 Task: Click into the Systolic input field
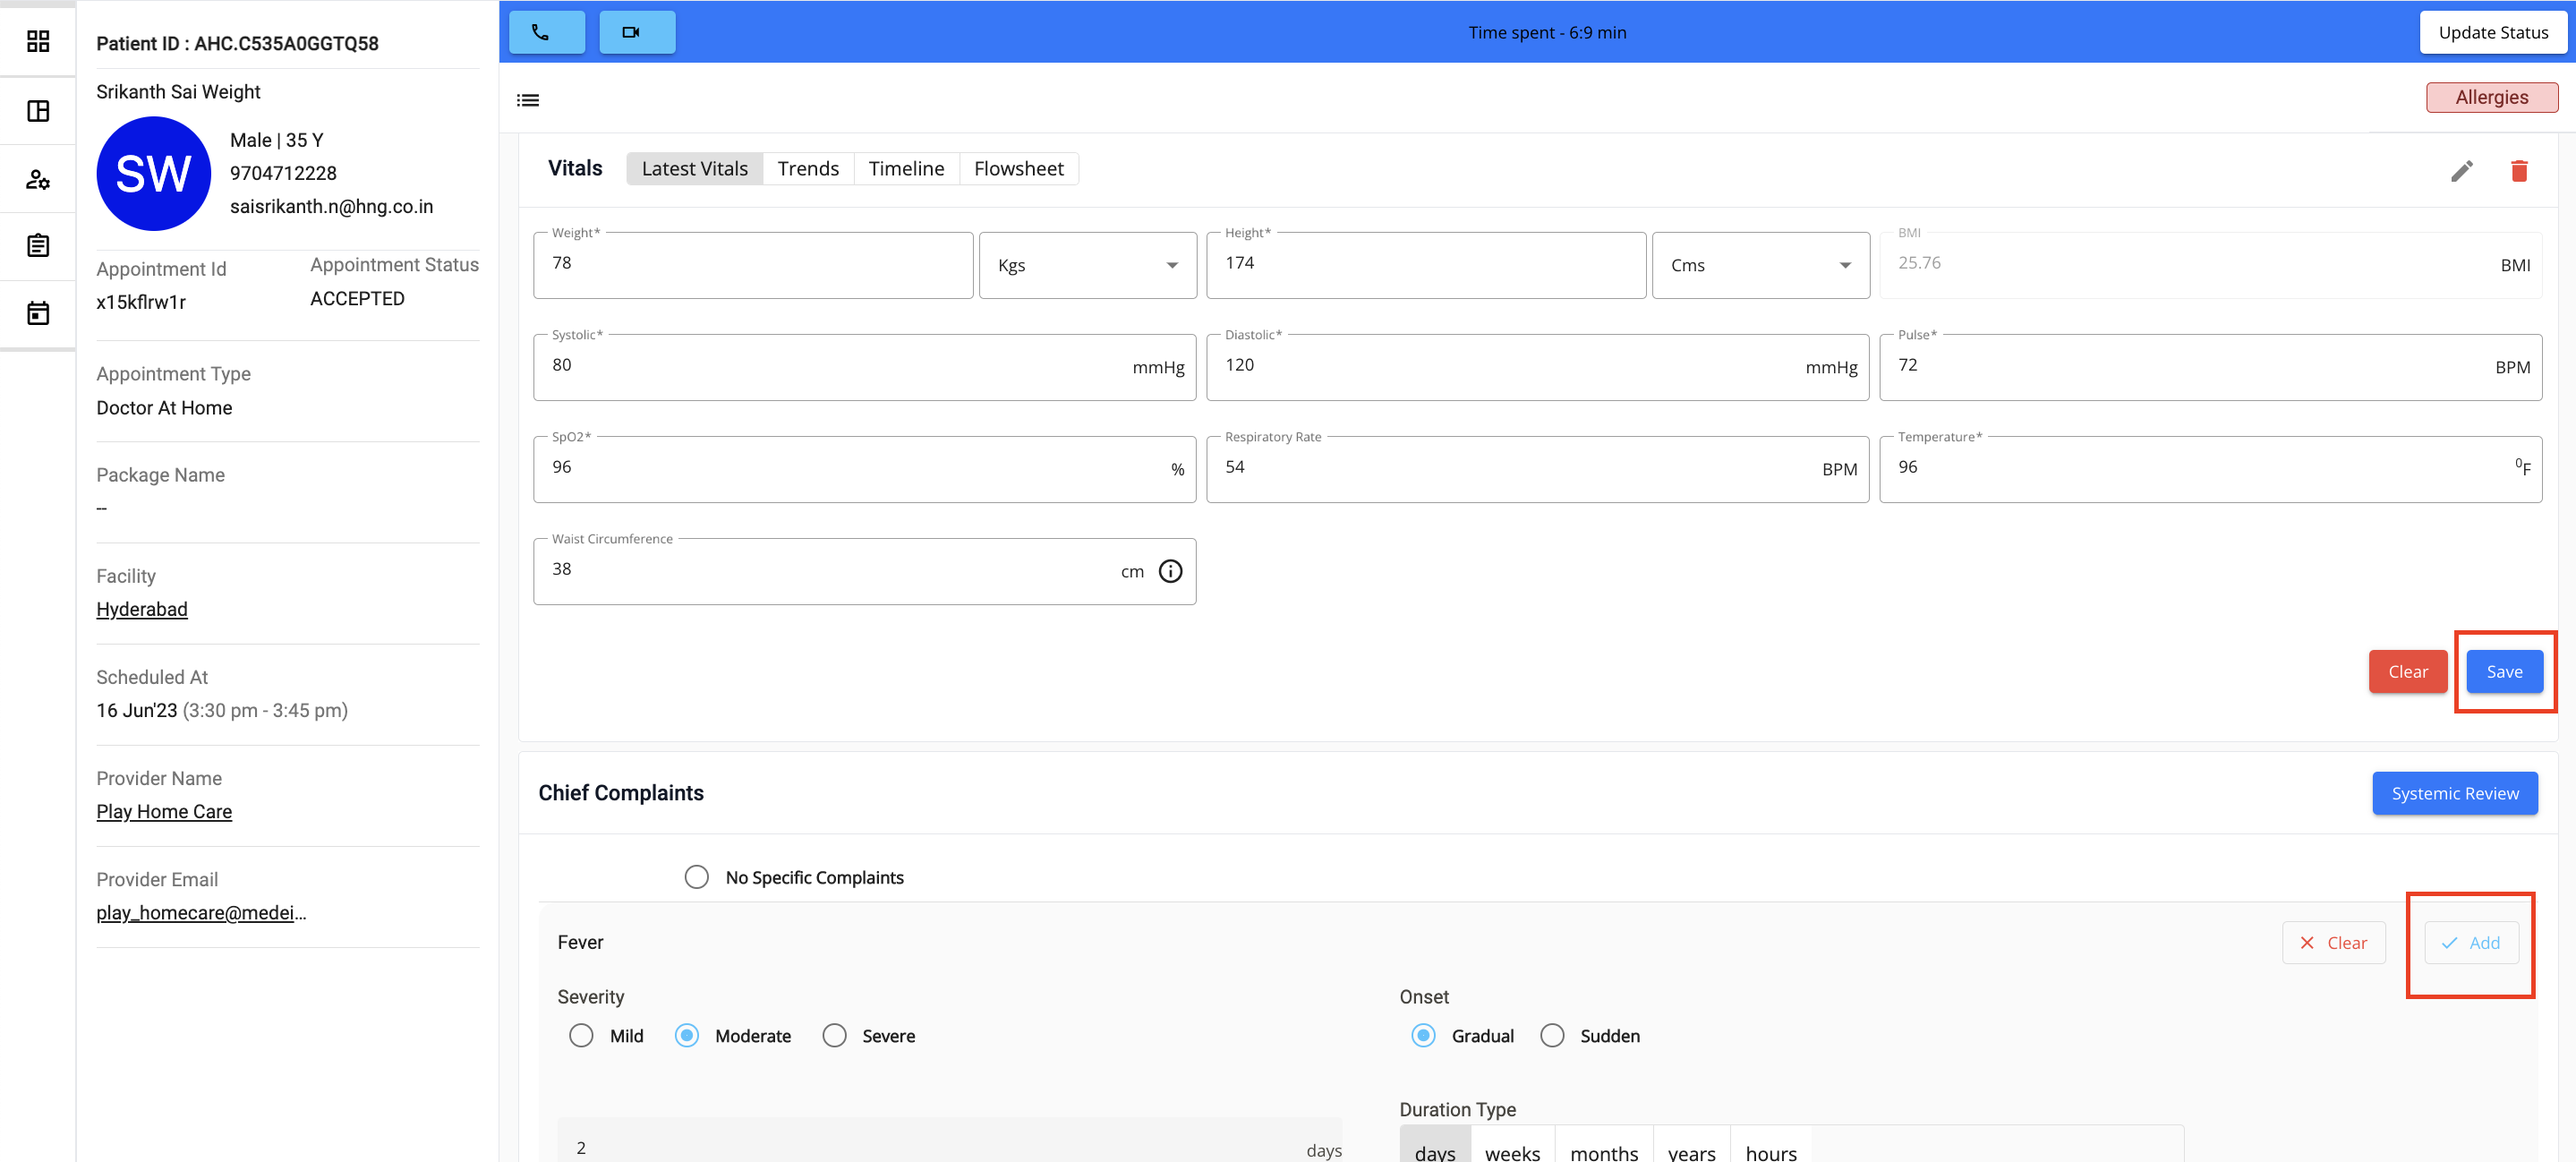coord(830,366)
